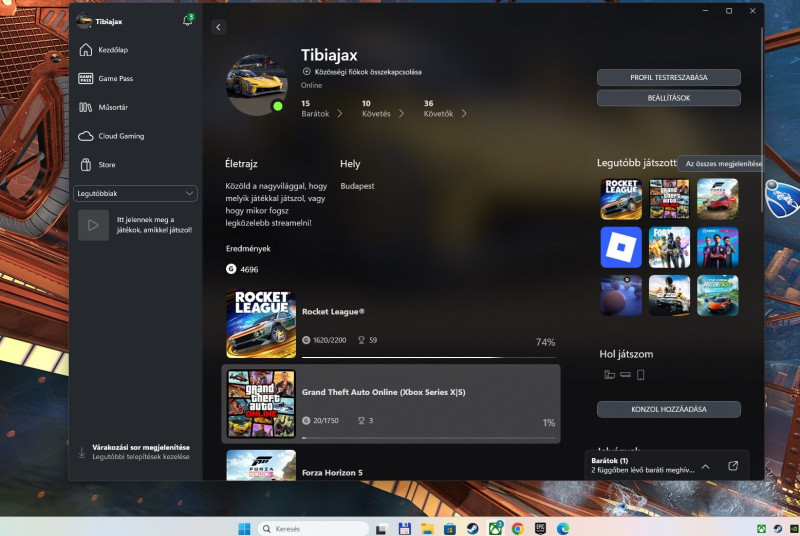Open the football game tile beside Fortnite
Image resolution: width=800 pixels, height=536 pixels.
(x=717, y=247)
